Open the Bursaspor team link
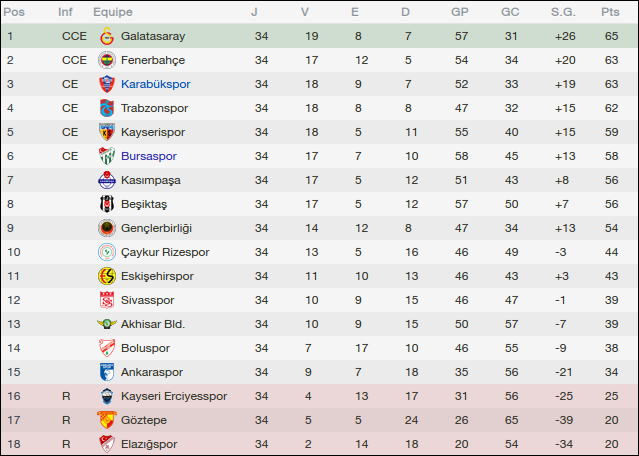The width and height of the screenshot is (639, 456). click(150, 156)
